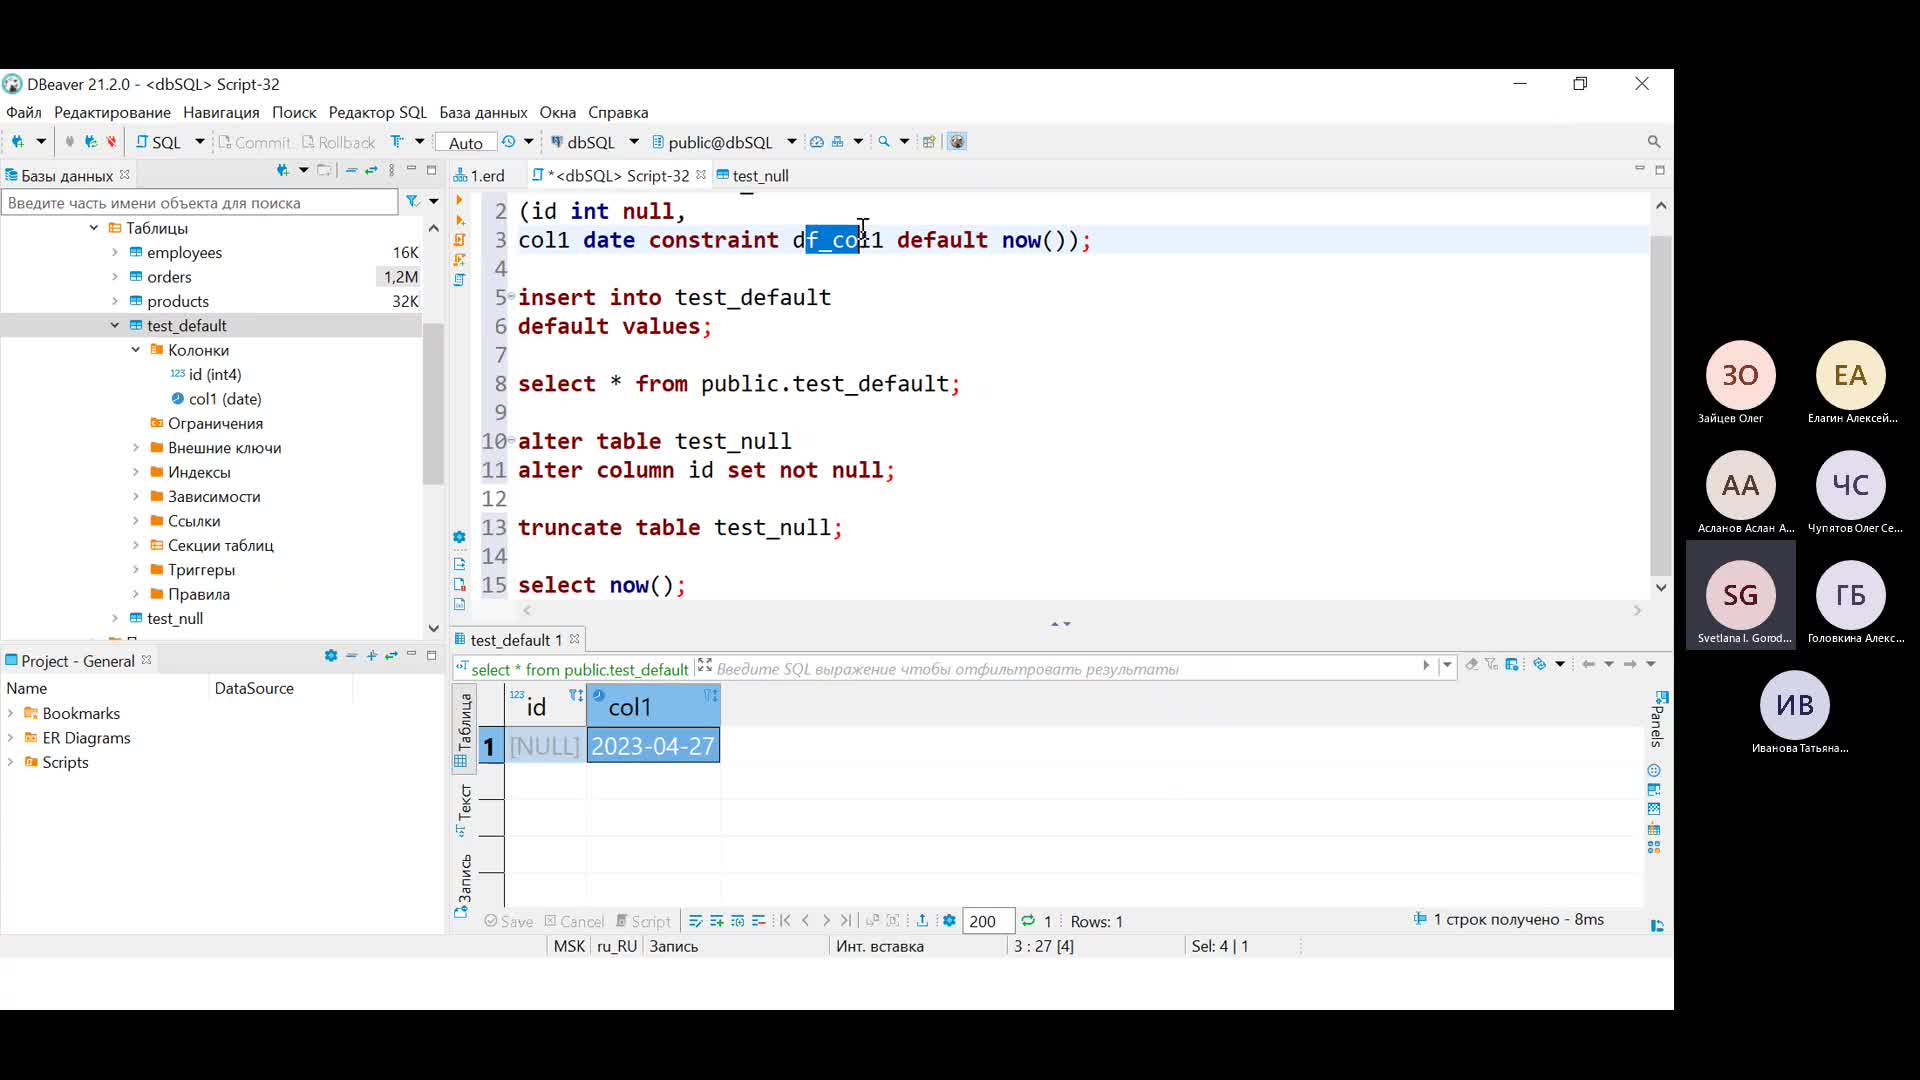Click the dashboard gauge icon in toolbar
The height and width of the screenshot is (1080, 1920).
(817, 142)
